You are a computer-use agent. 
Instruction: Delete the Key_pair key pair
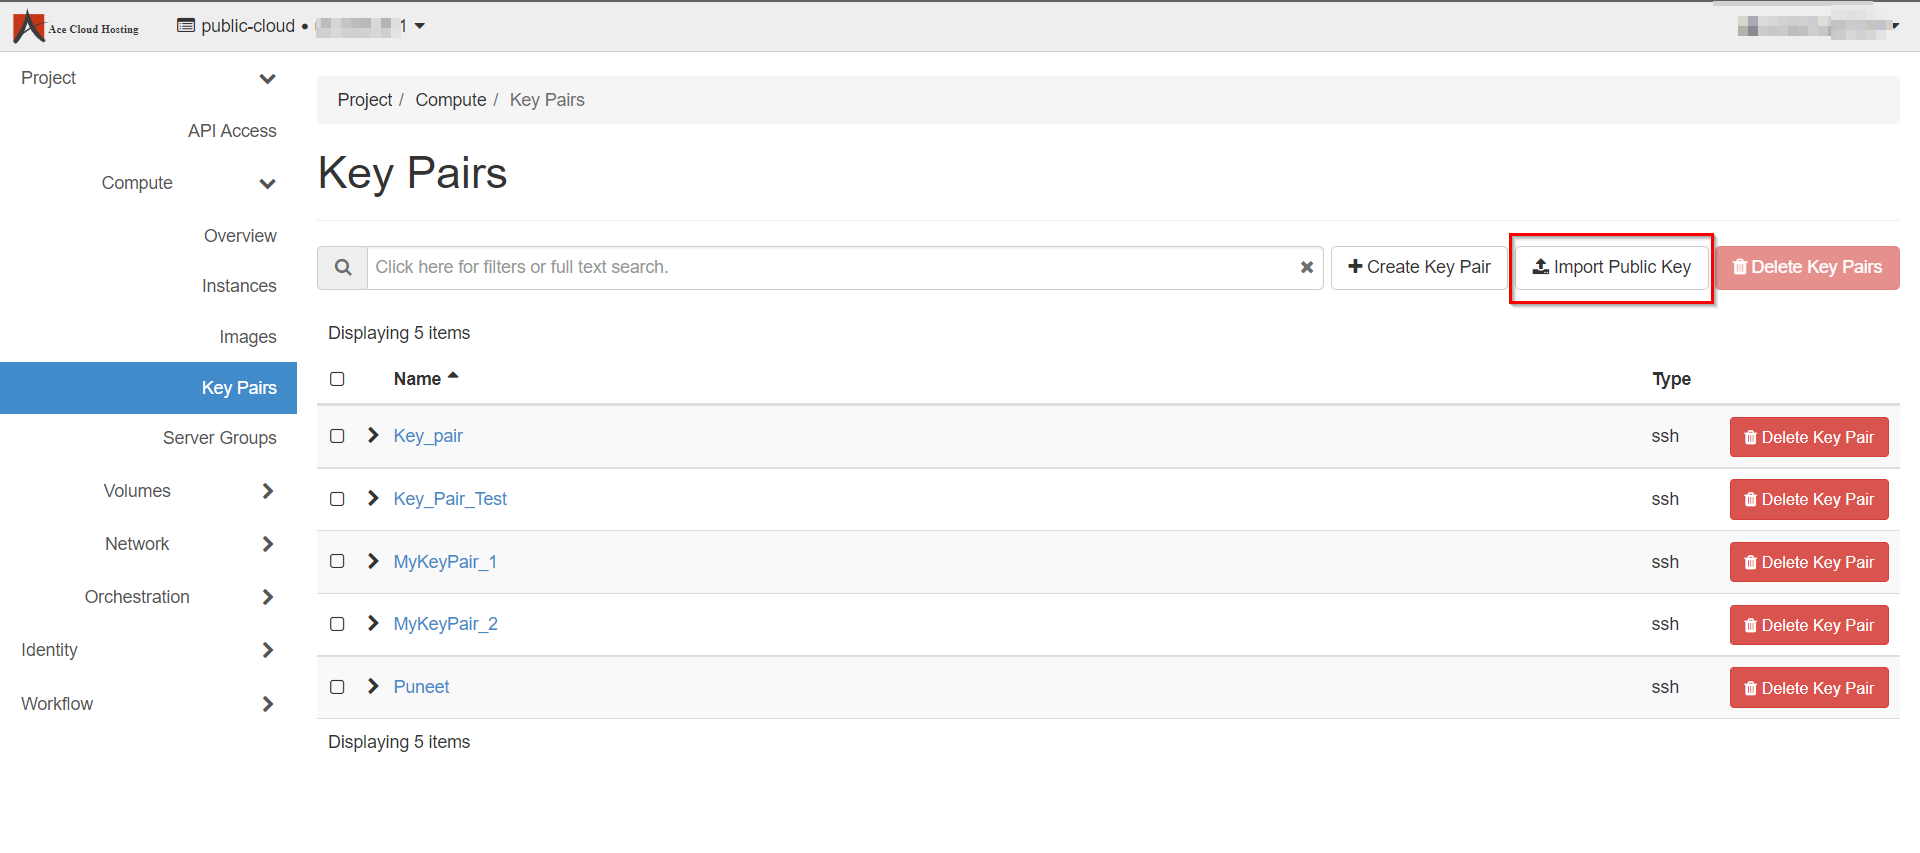(x=1808, y=437)
